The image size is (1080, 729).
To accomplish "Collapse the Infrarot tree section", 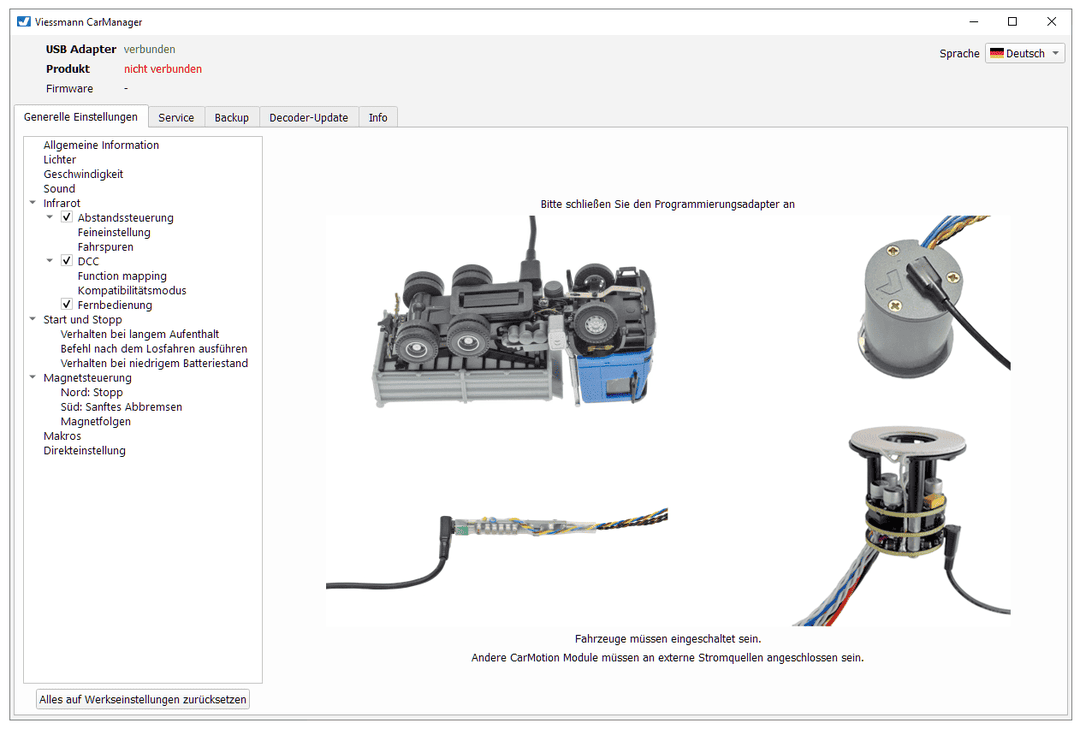I will click(x=33, y=203).
